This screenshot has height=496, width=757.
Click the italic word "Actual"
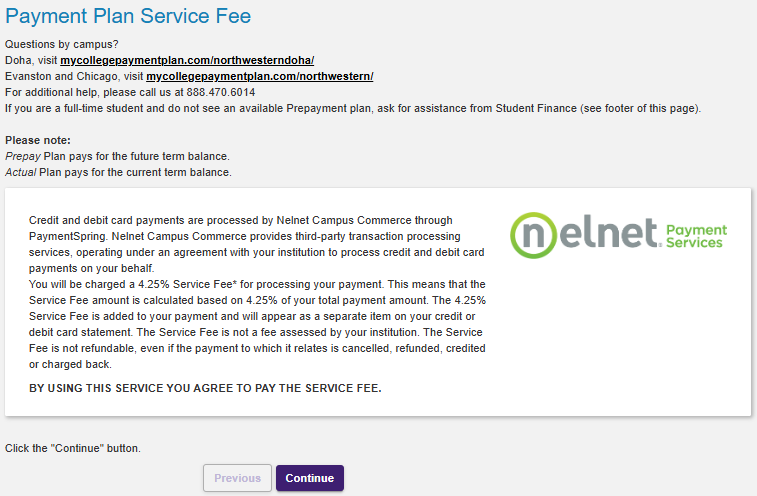point(20,172)
